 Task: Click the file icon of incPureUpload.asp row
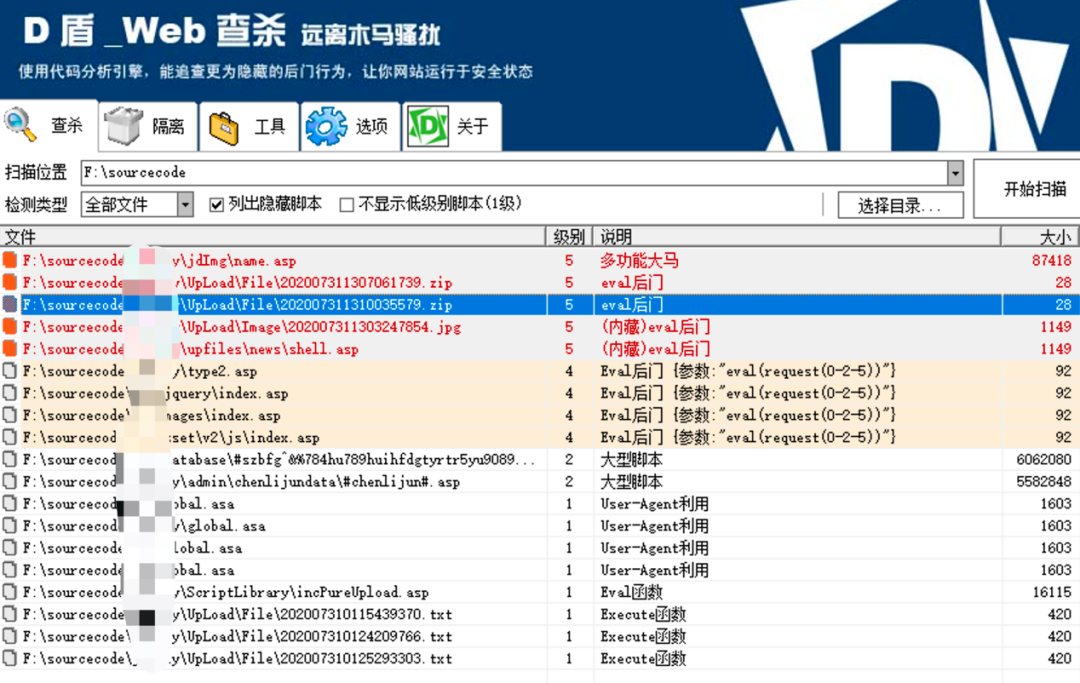pos(10,591)
